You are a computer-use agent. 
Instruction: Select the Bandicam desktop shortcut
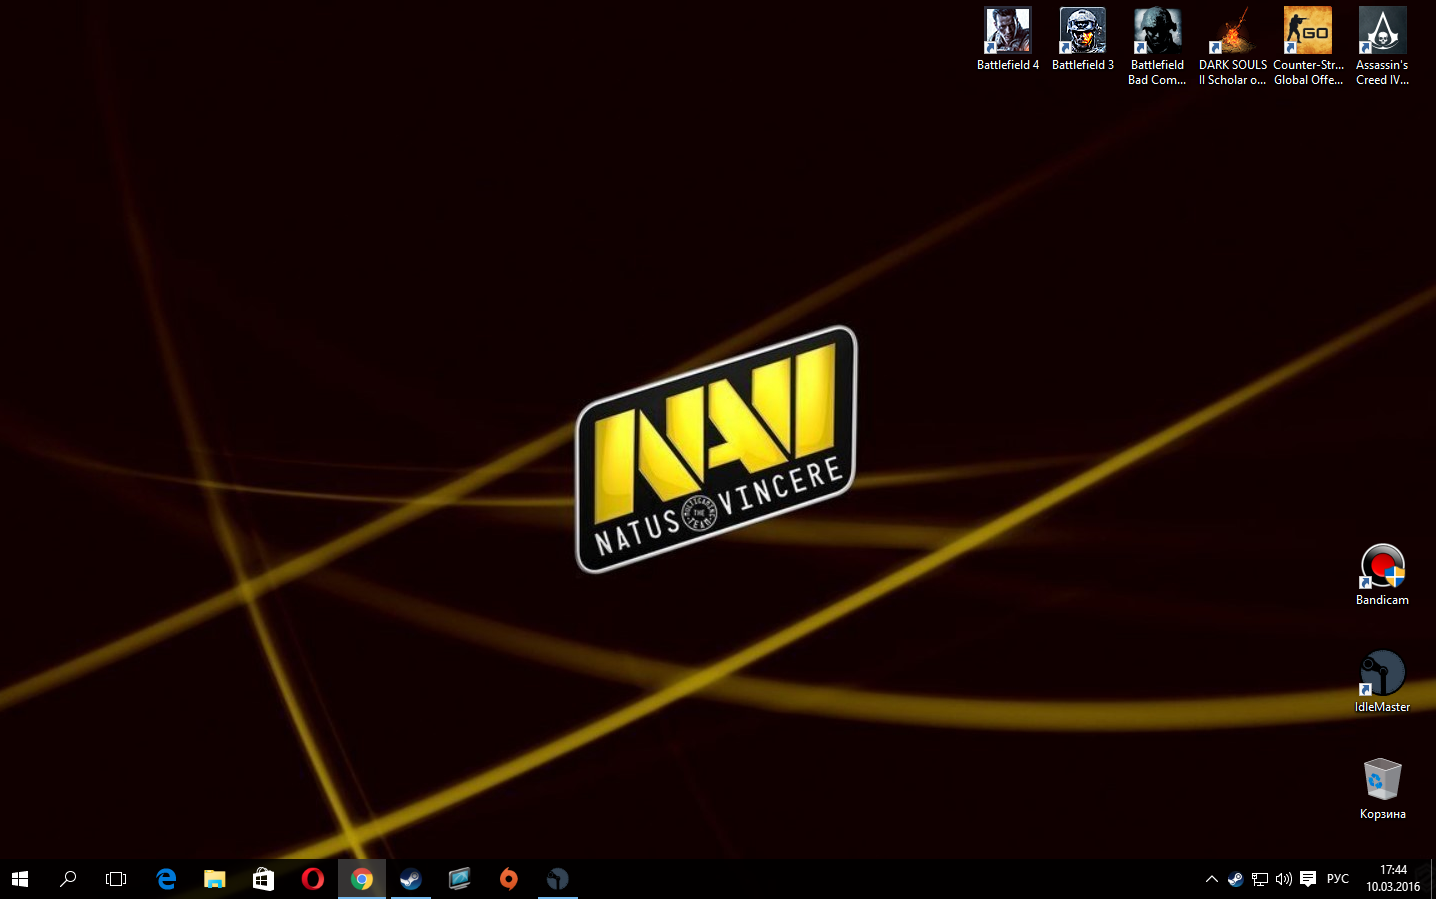tap(1382, 575)
